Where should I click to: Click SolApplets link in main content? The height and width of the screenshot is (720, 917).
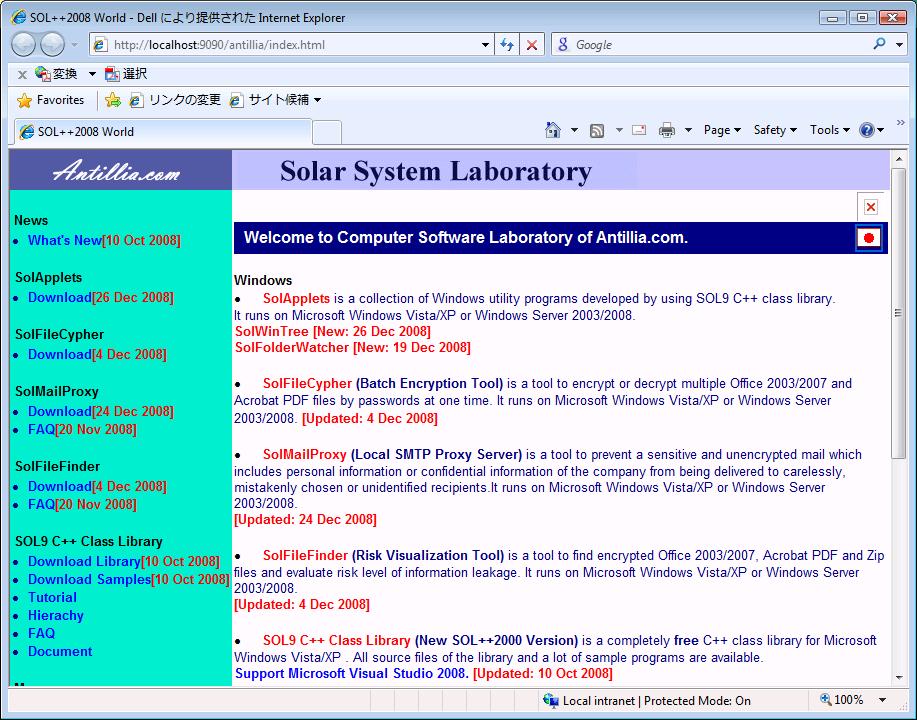tap(297, 298)
